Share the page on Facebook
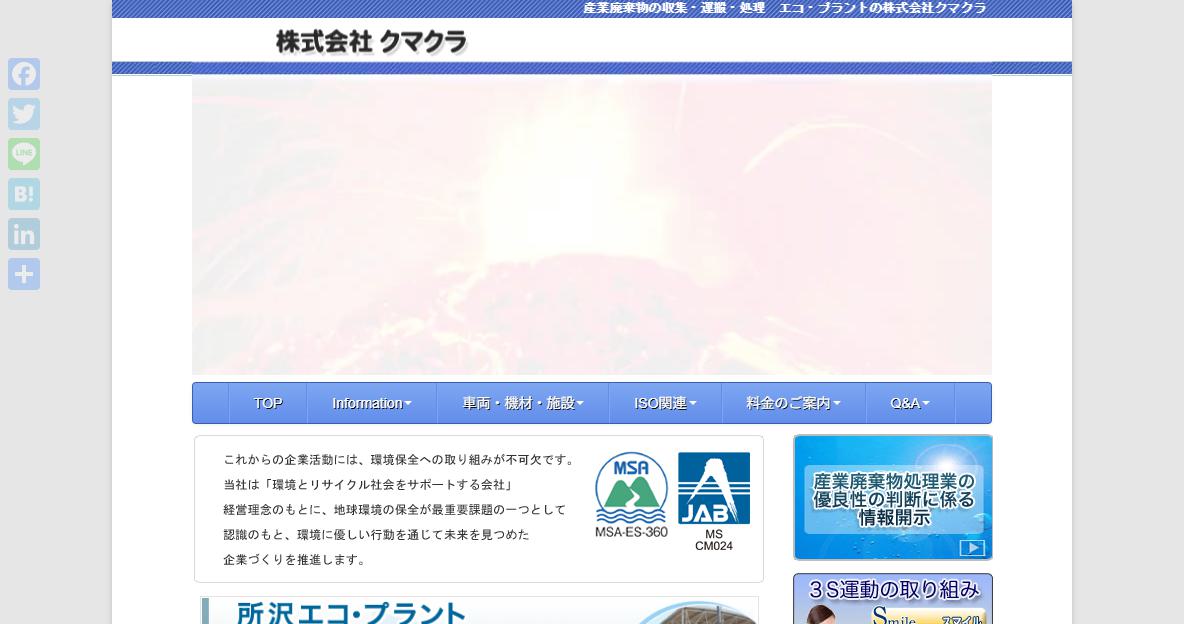1184x624 pixels. [x=24, y=74]
